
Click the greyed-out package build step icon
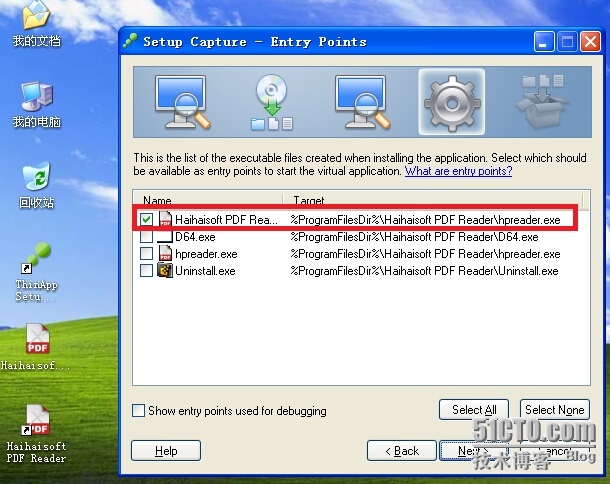[542, 102]
